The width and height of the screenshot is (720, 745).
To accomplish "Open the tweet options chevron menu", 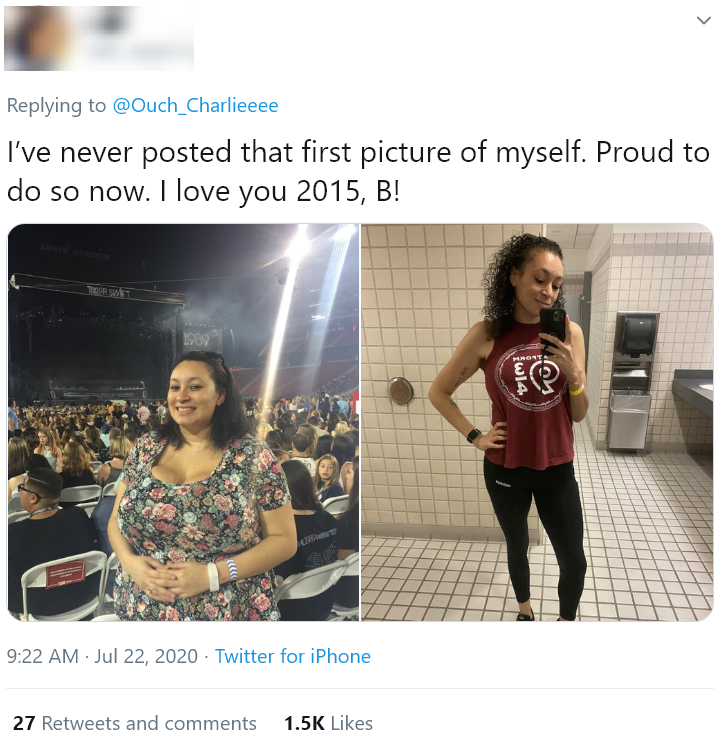I will click(x=703, y=20).
